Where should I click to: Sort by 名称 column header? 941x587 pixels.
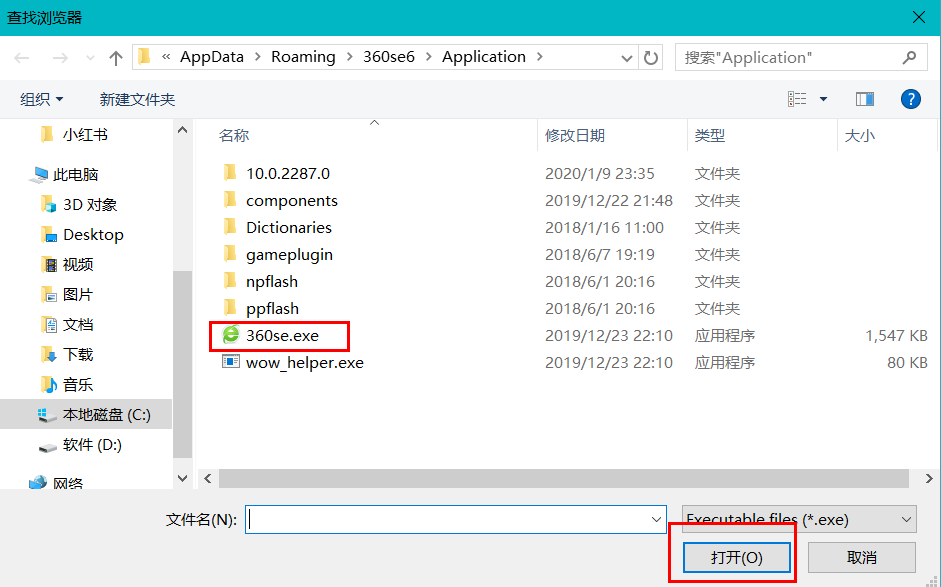tap(233, 136)
